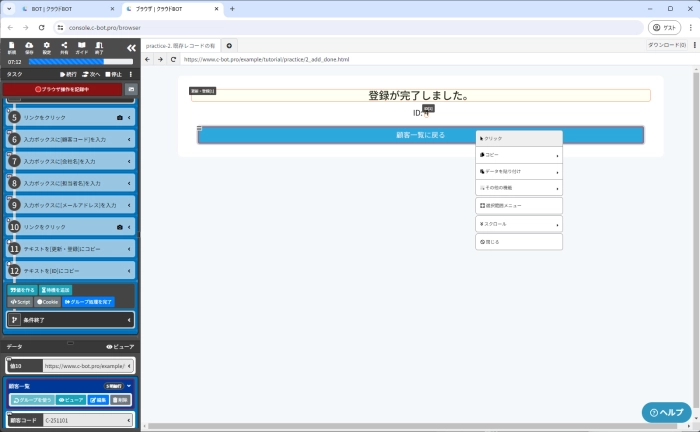
Task: Collapse the sidebar with double-chevron icon
Action: pos(131,48)
